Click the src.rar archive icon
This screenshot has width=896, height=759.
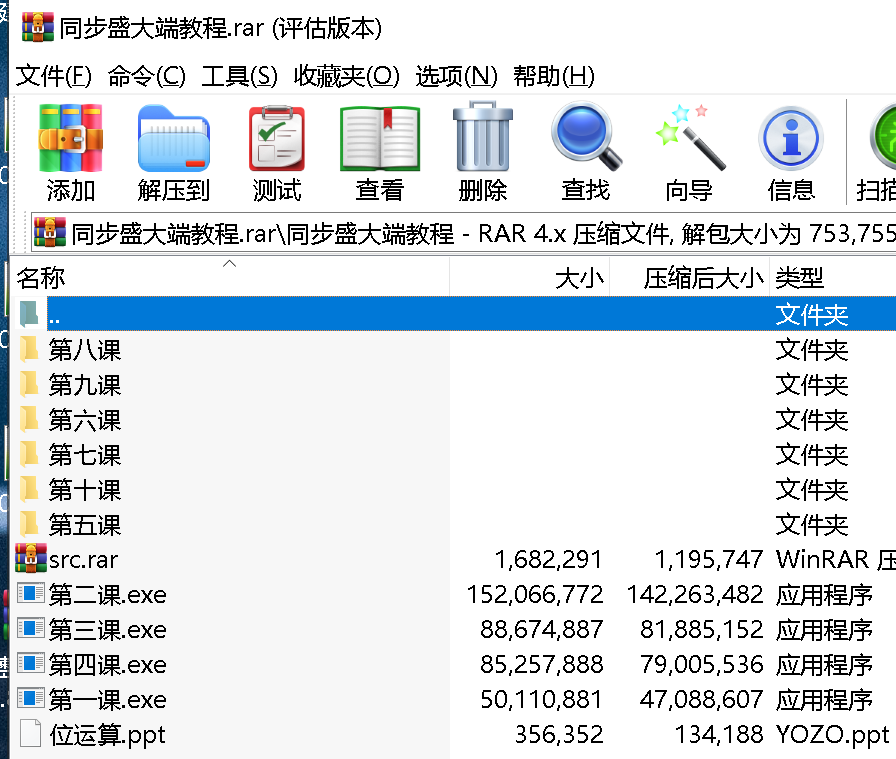pos(31,558)
